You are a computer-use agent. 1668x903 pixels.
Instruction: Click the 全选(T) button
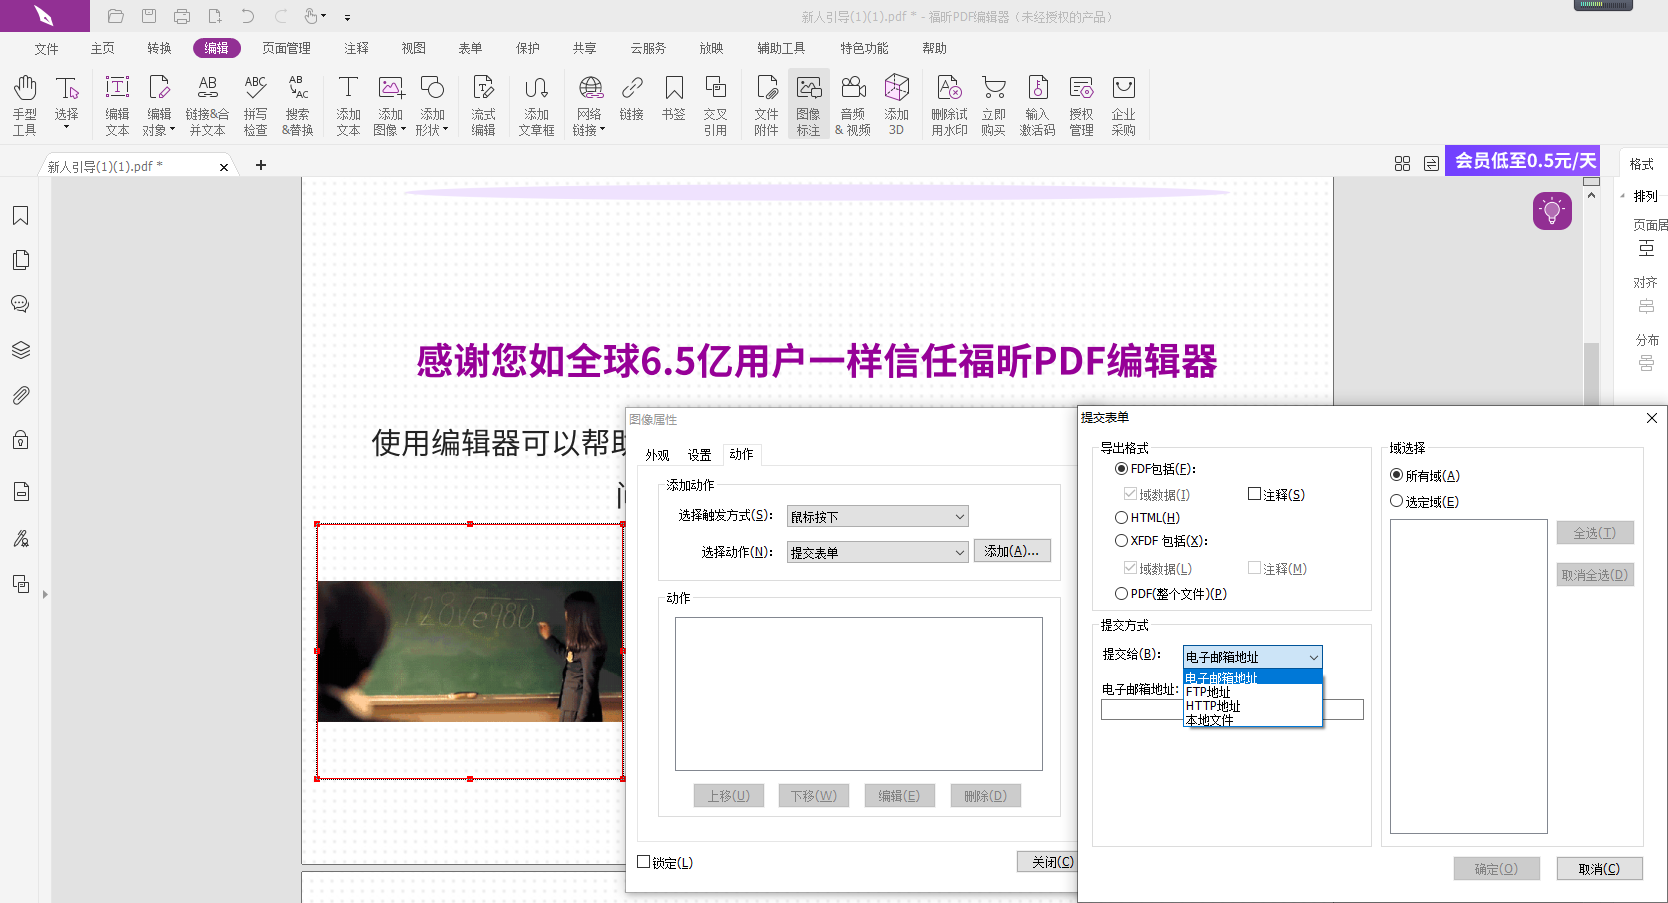[x=1594, y=532]
